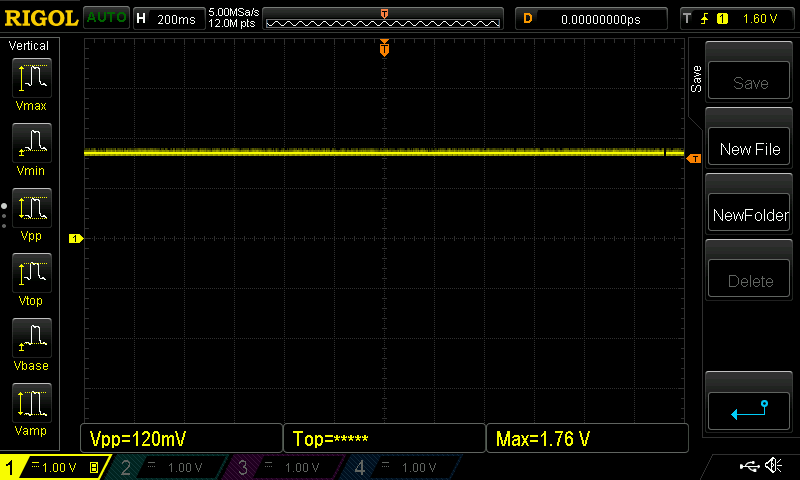Image resolution: width=800 pixels, height=480 pixels.
Task: Select the Vtop measurement icon
Action: tap(32, 272)
